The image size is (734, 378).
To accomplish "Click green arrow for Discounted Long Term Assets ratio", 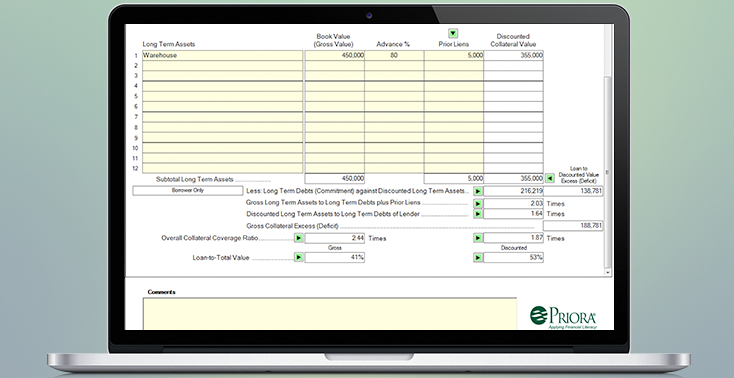I will [477, 214].
